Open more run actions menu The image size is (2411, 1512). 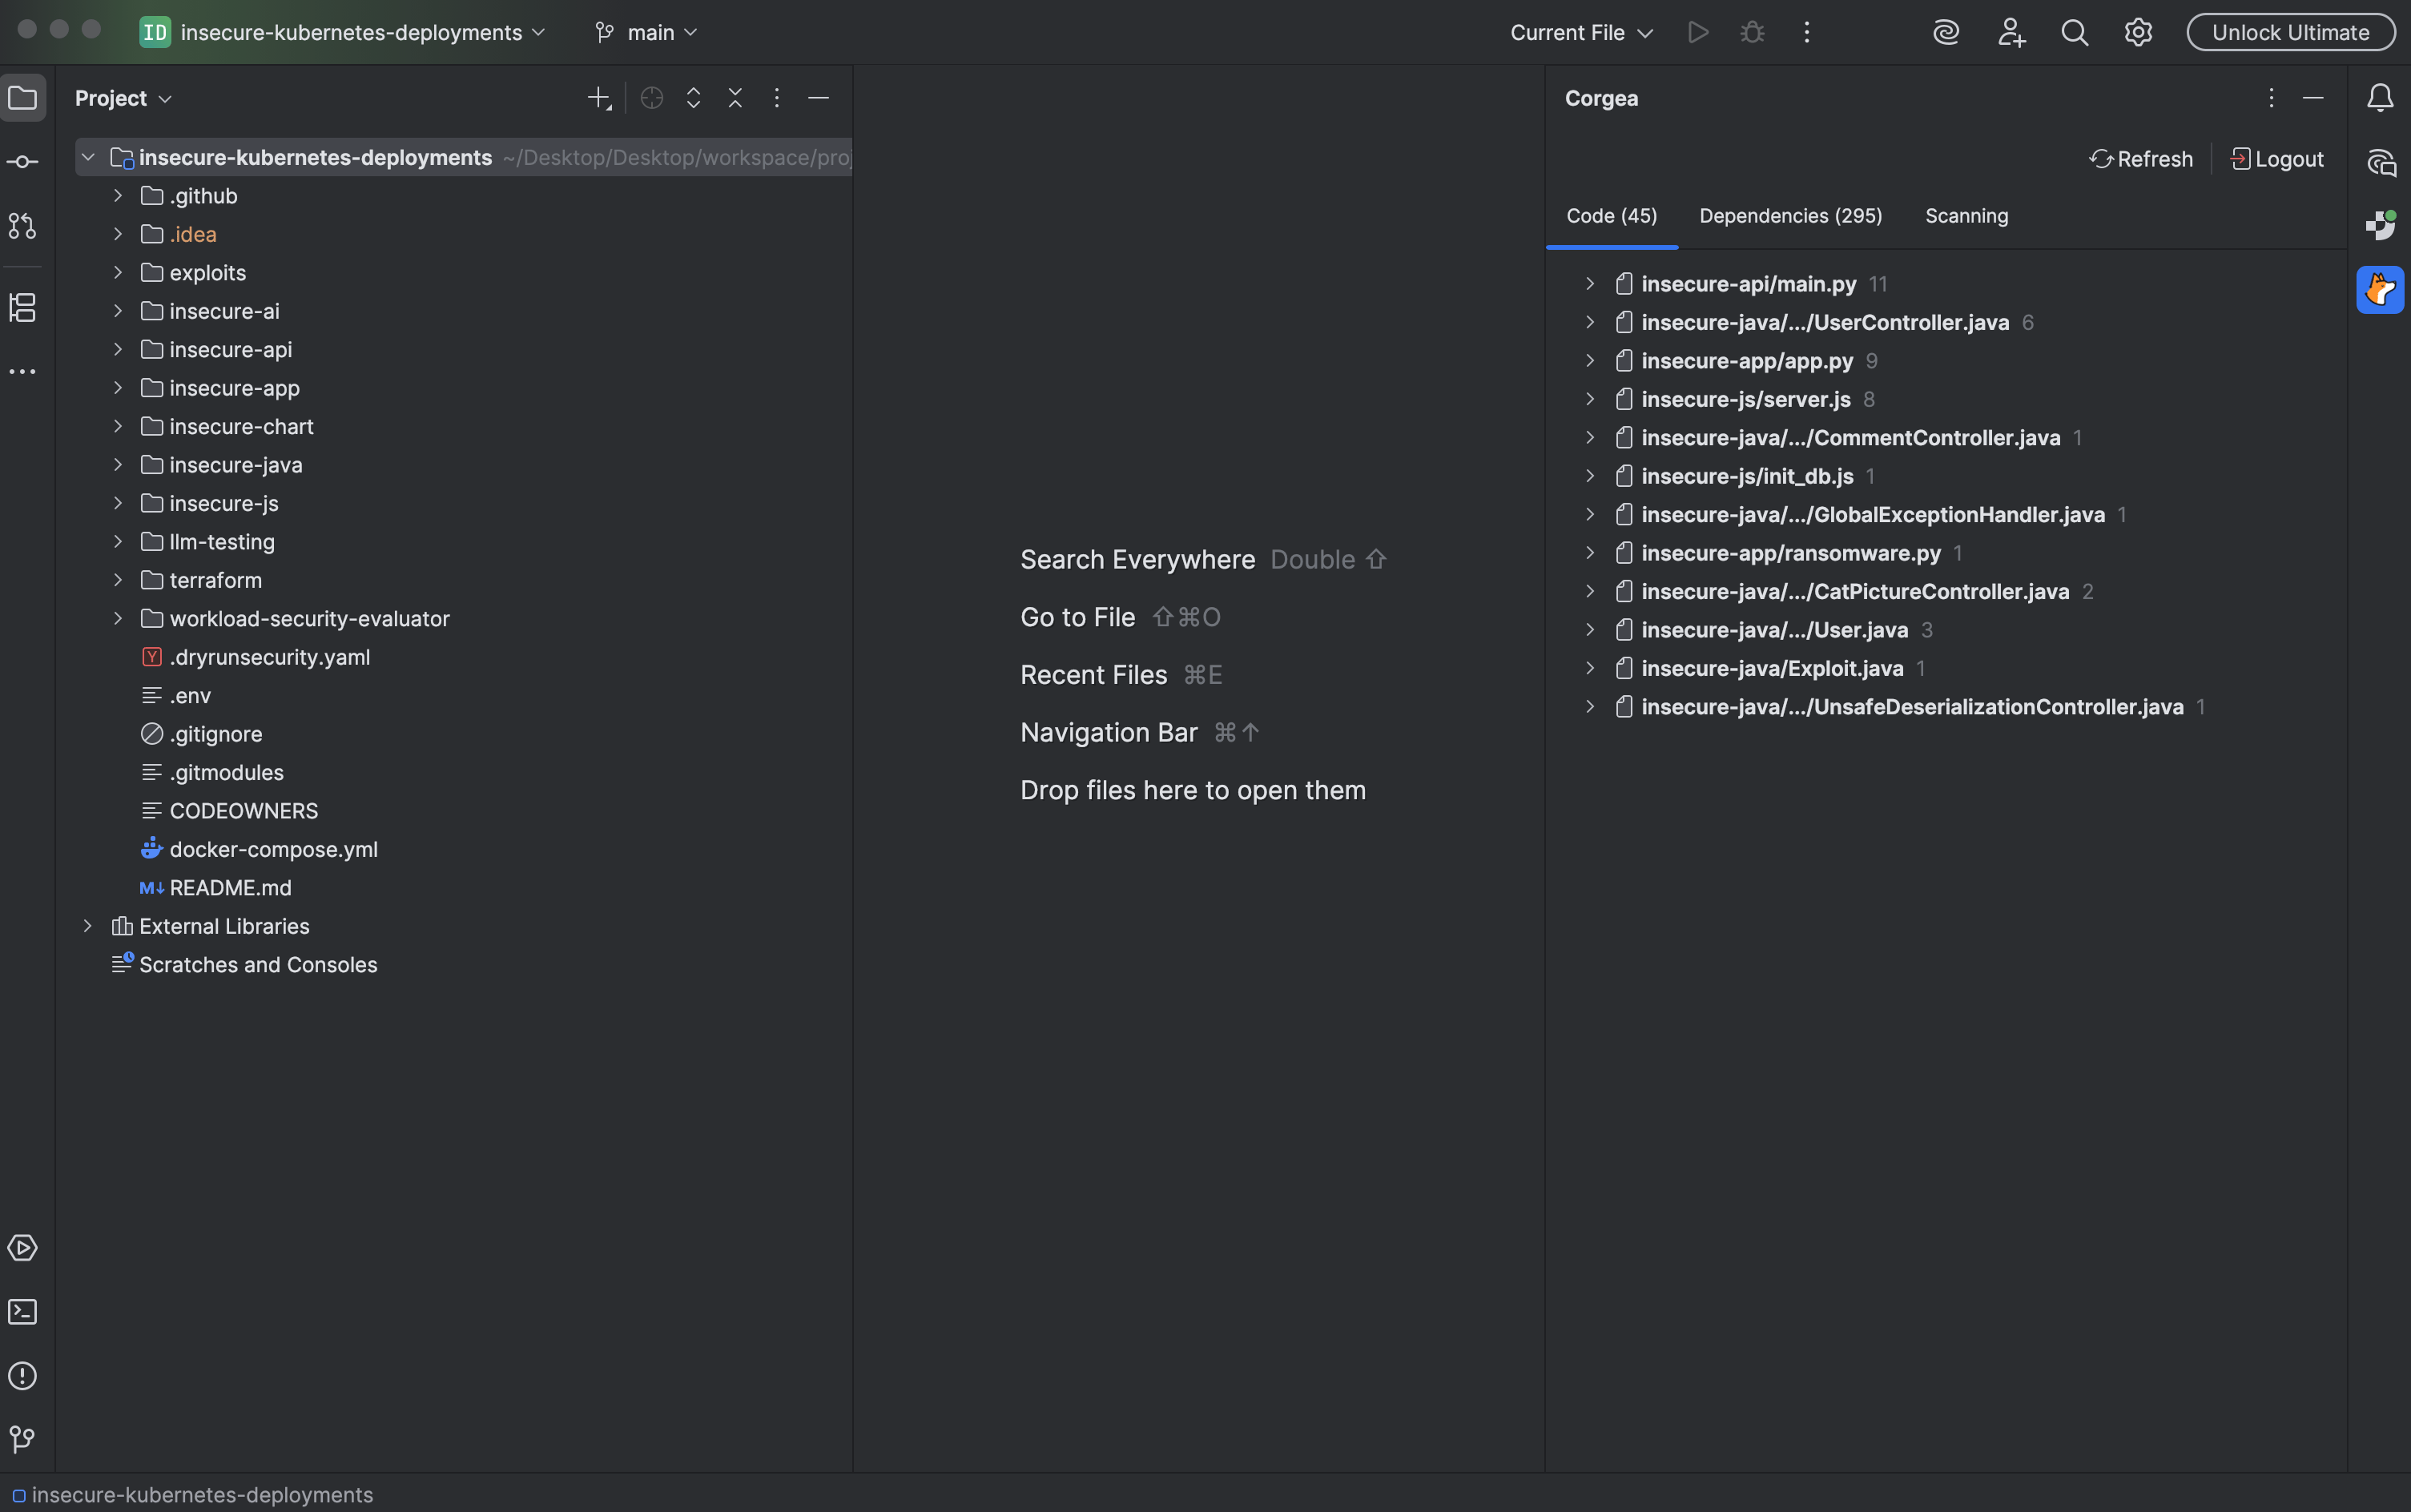point(1807,33)
